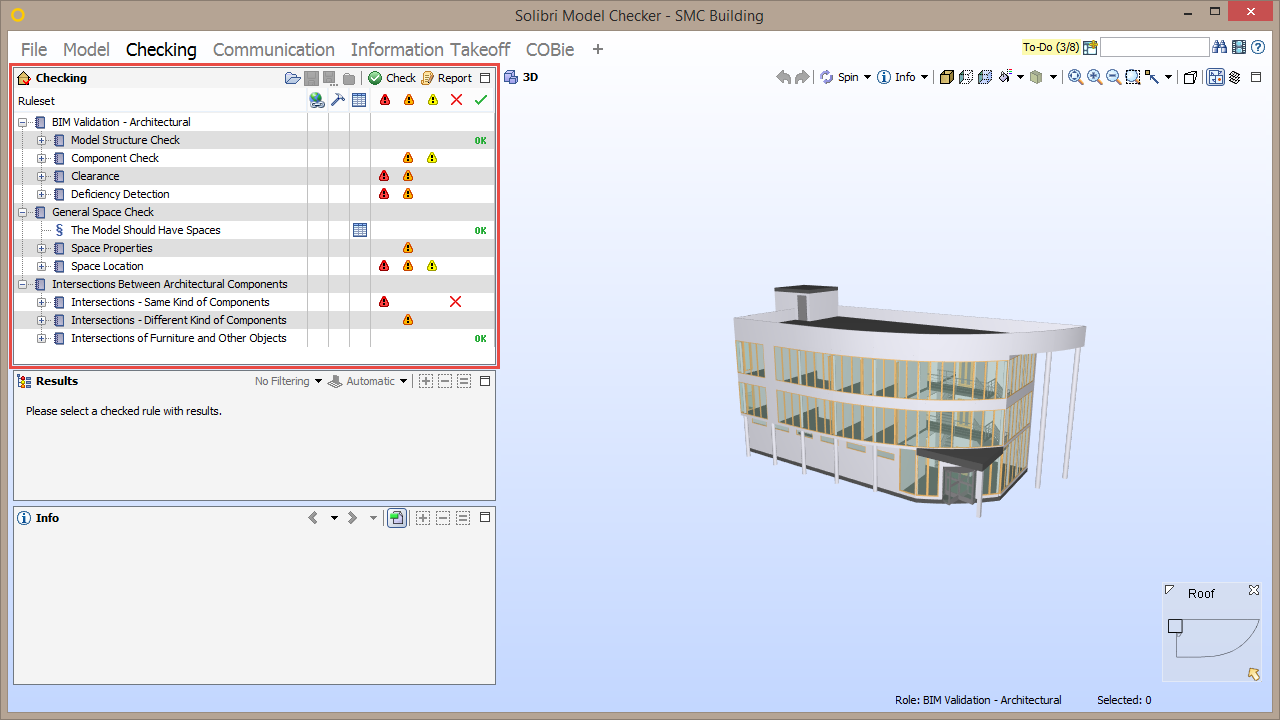Collapse the General Space Check section
1280x720 pixels.
point(22,212)
